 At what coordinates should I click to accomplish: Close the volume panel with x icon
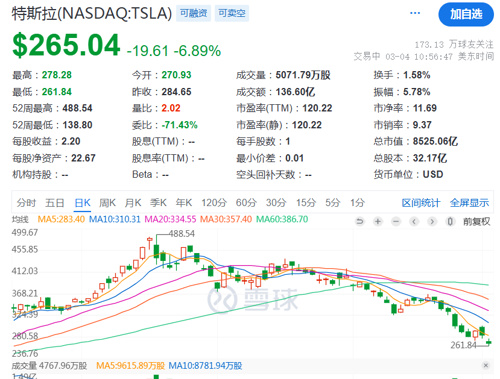pos(486,365)
